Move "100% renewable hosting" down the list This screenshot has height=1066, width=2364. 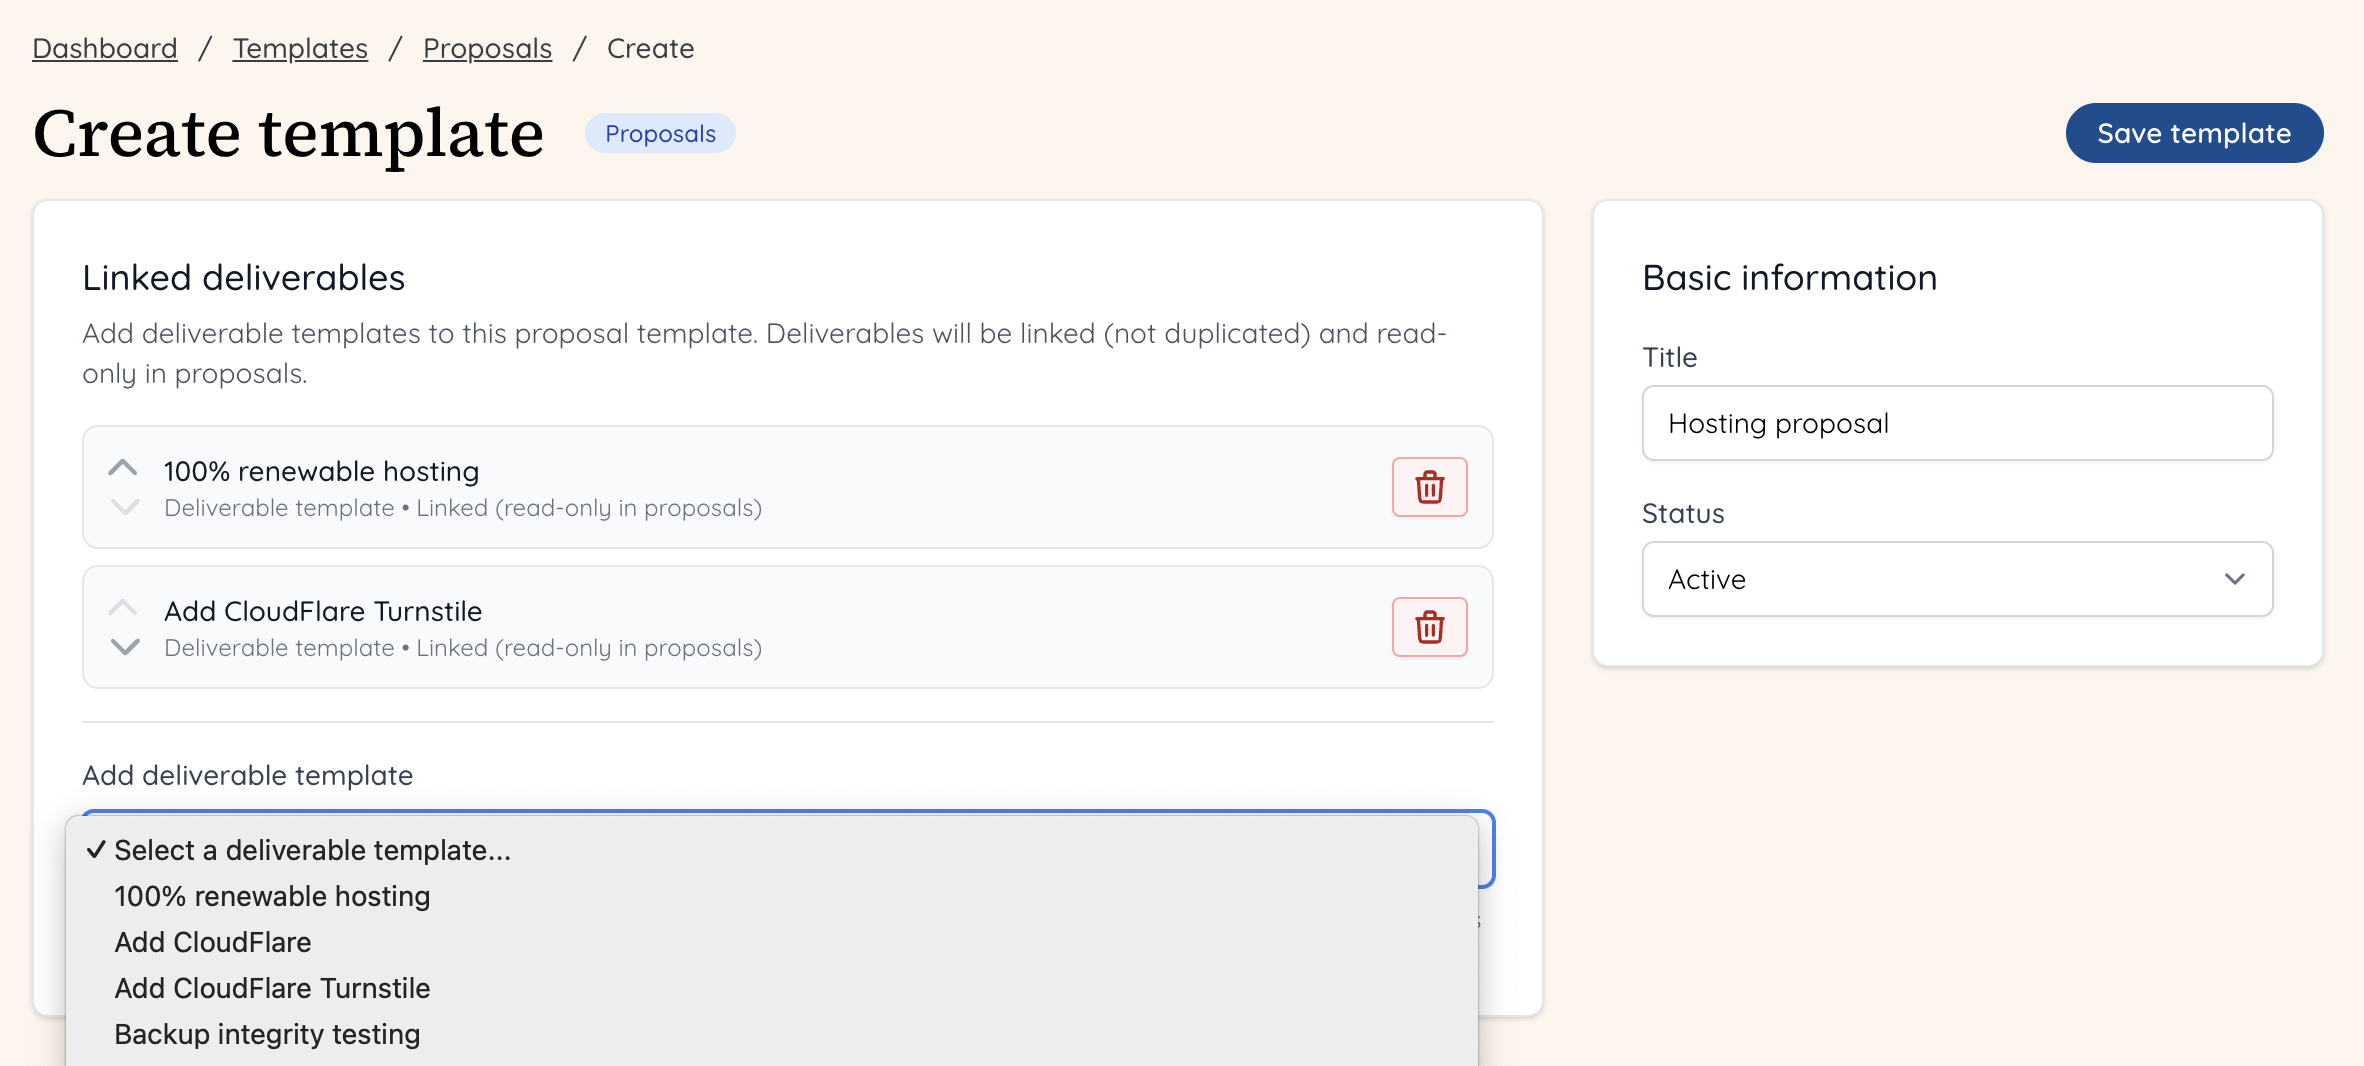click(123, 507)
